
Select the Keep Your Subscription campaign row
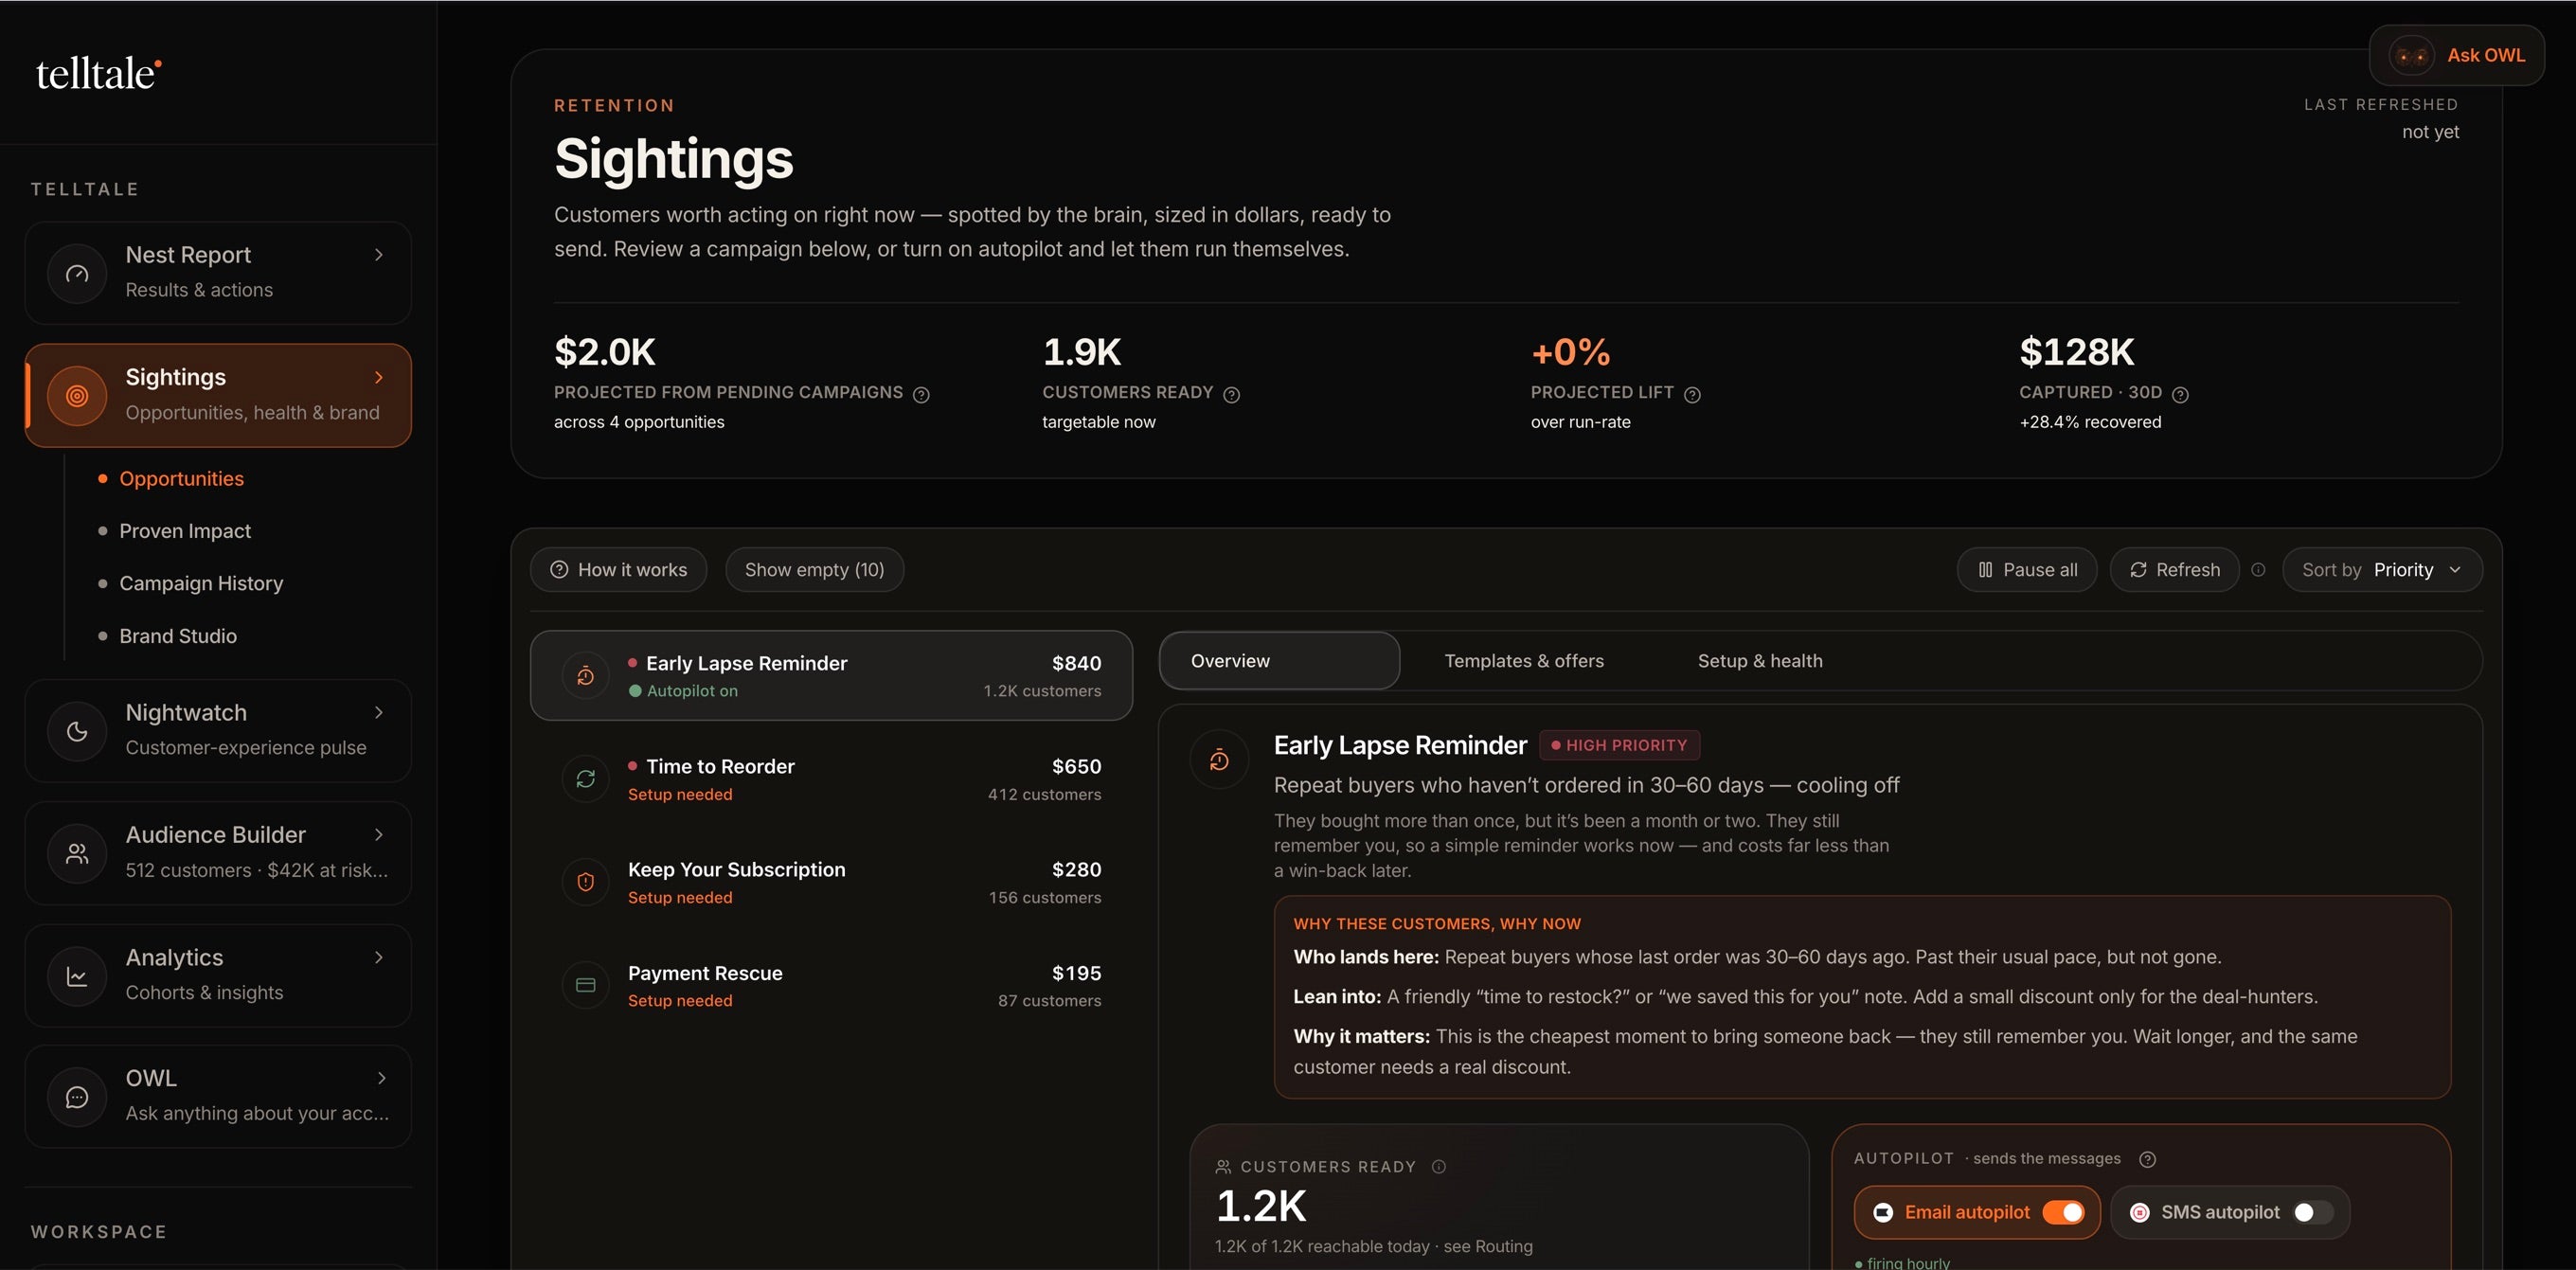[831, 882]
